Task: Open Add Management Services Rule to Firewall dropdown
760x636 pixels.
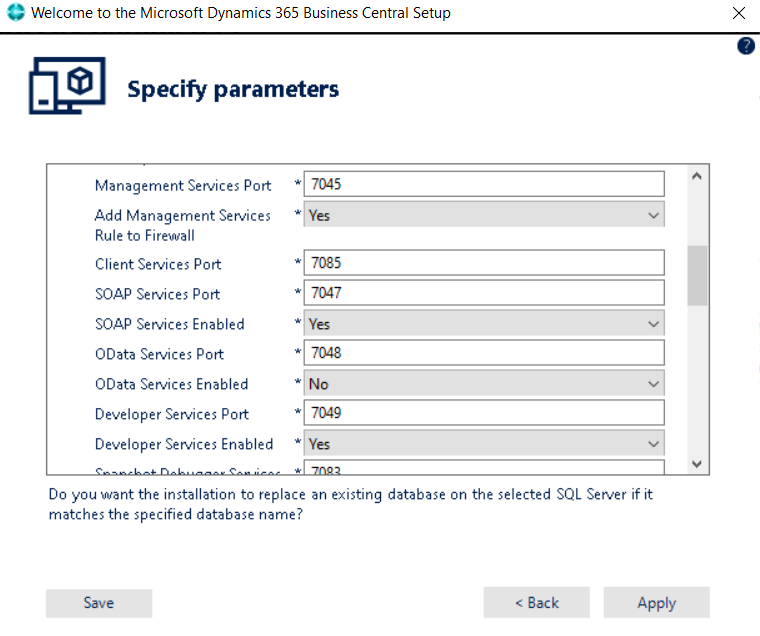Action: pyautogui.click(x=484, y=215)
